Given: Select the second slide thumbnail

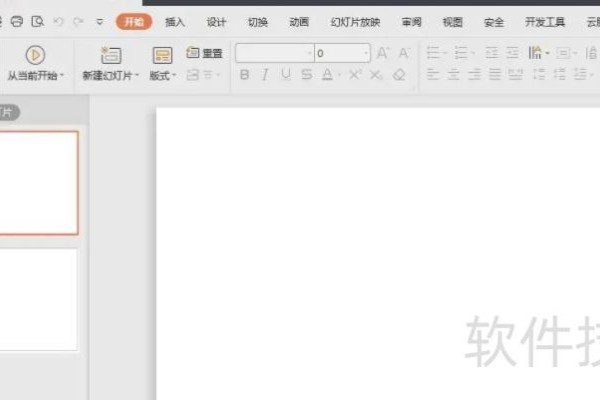Looking at the screenshot, I should [x=38, y=299].
